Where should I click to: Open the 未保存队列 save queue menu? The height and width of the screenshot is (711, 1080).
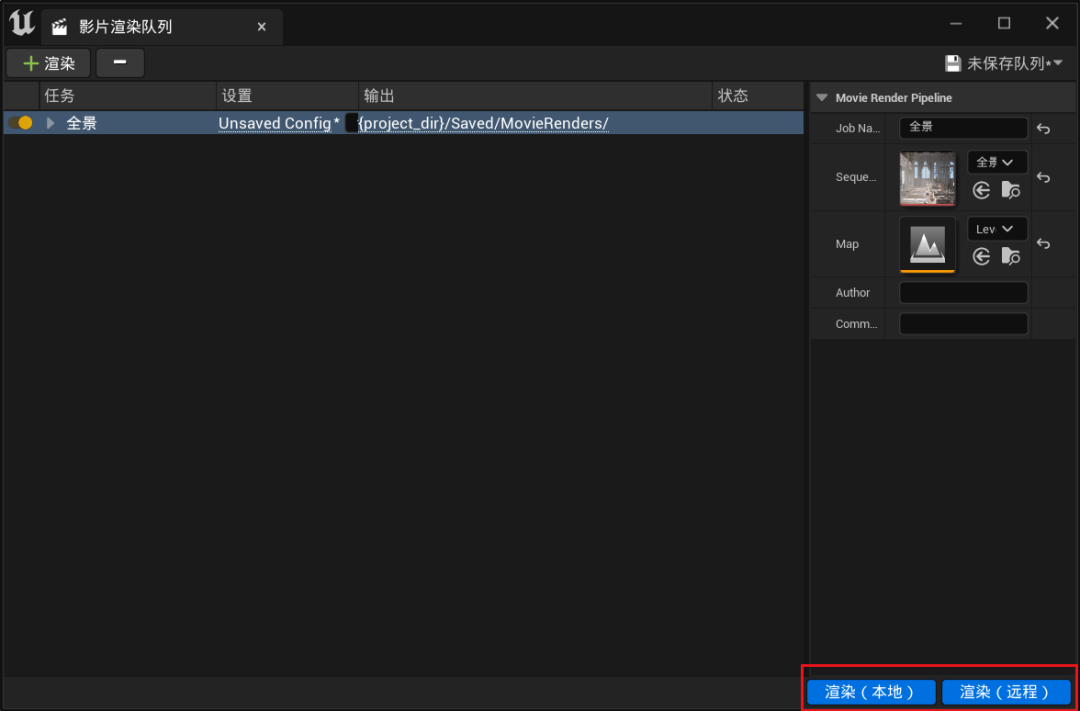pos(1003,64)
